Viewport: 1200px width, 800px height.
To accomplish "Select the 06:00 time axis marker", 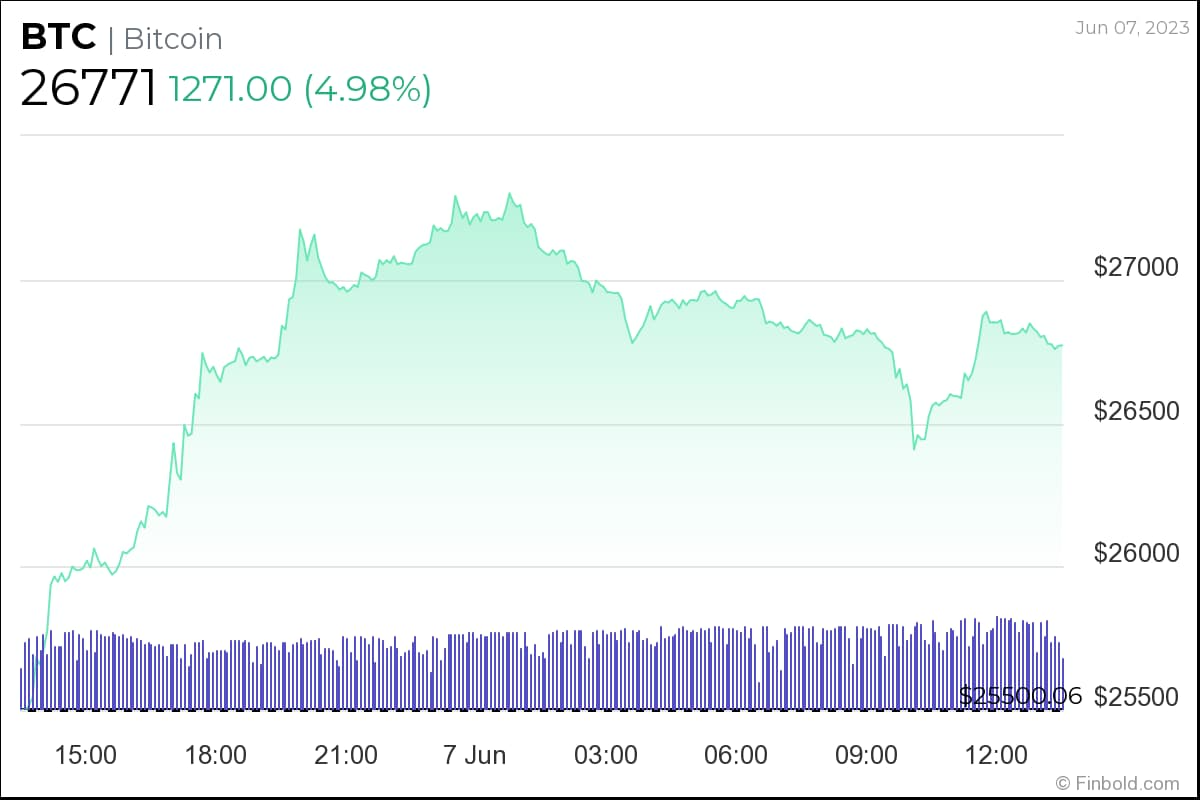I will click(x=736, y=754).
